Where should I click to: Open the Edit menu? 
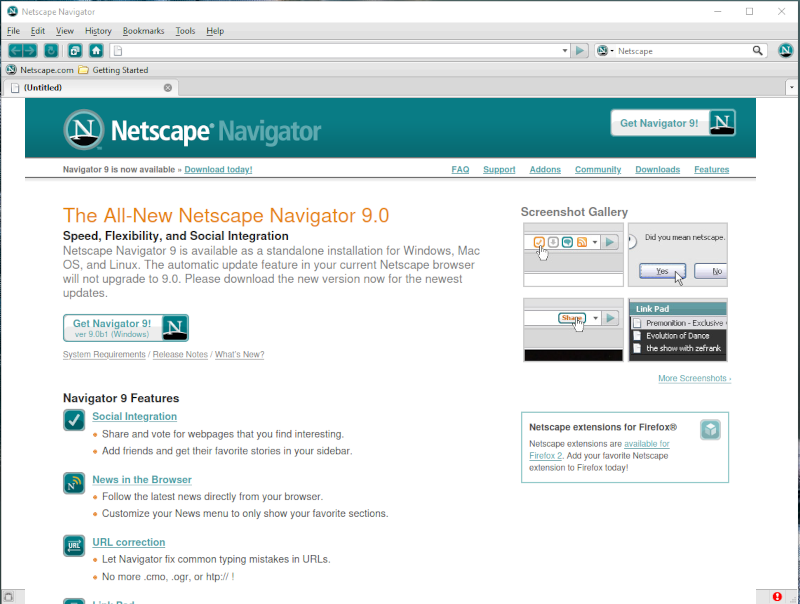coord(38,31)
